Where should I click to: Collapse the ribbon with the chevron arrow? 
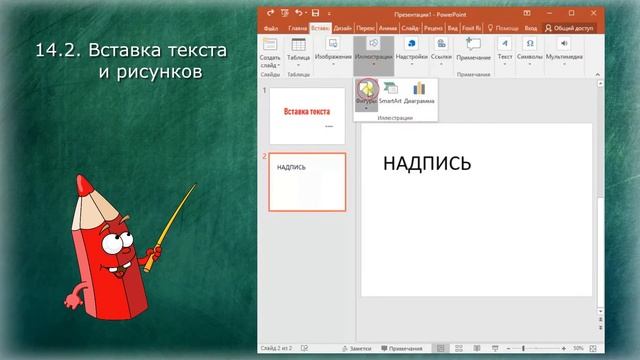click(598, 74)
